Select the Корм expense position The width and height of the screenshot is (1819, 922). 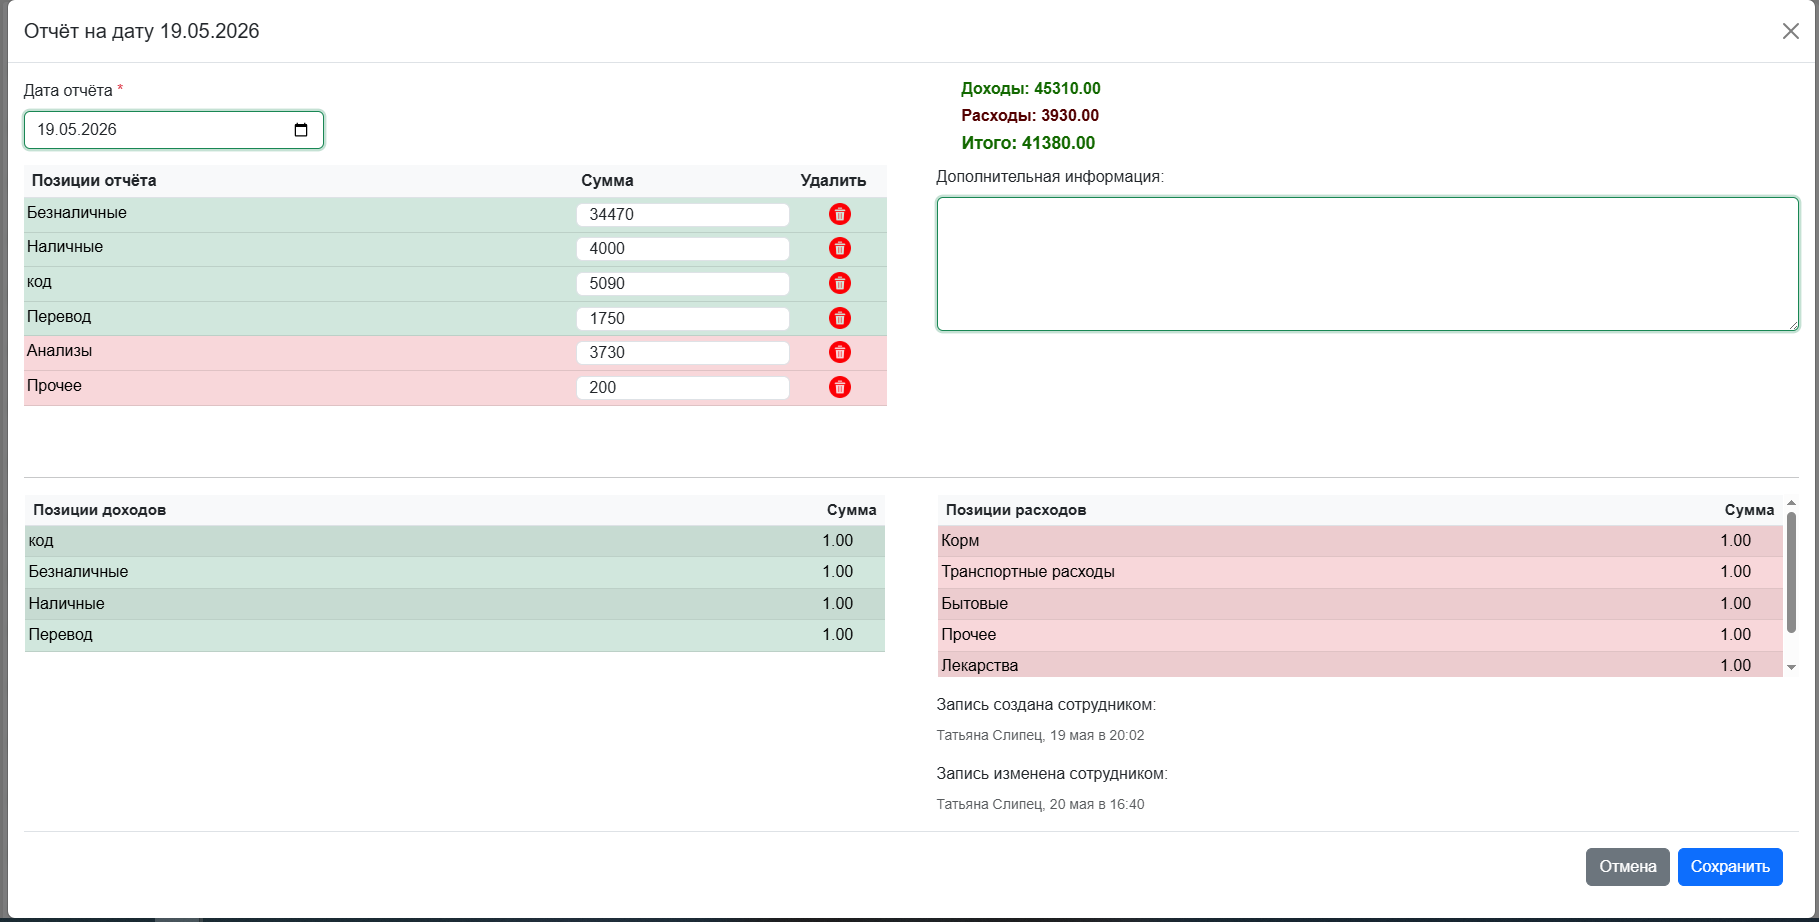click(1360, 541)
